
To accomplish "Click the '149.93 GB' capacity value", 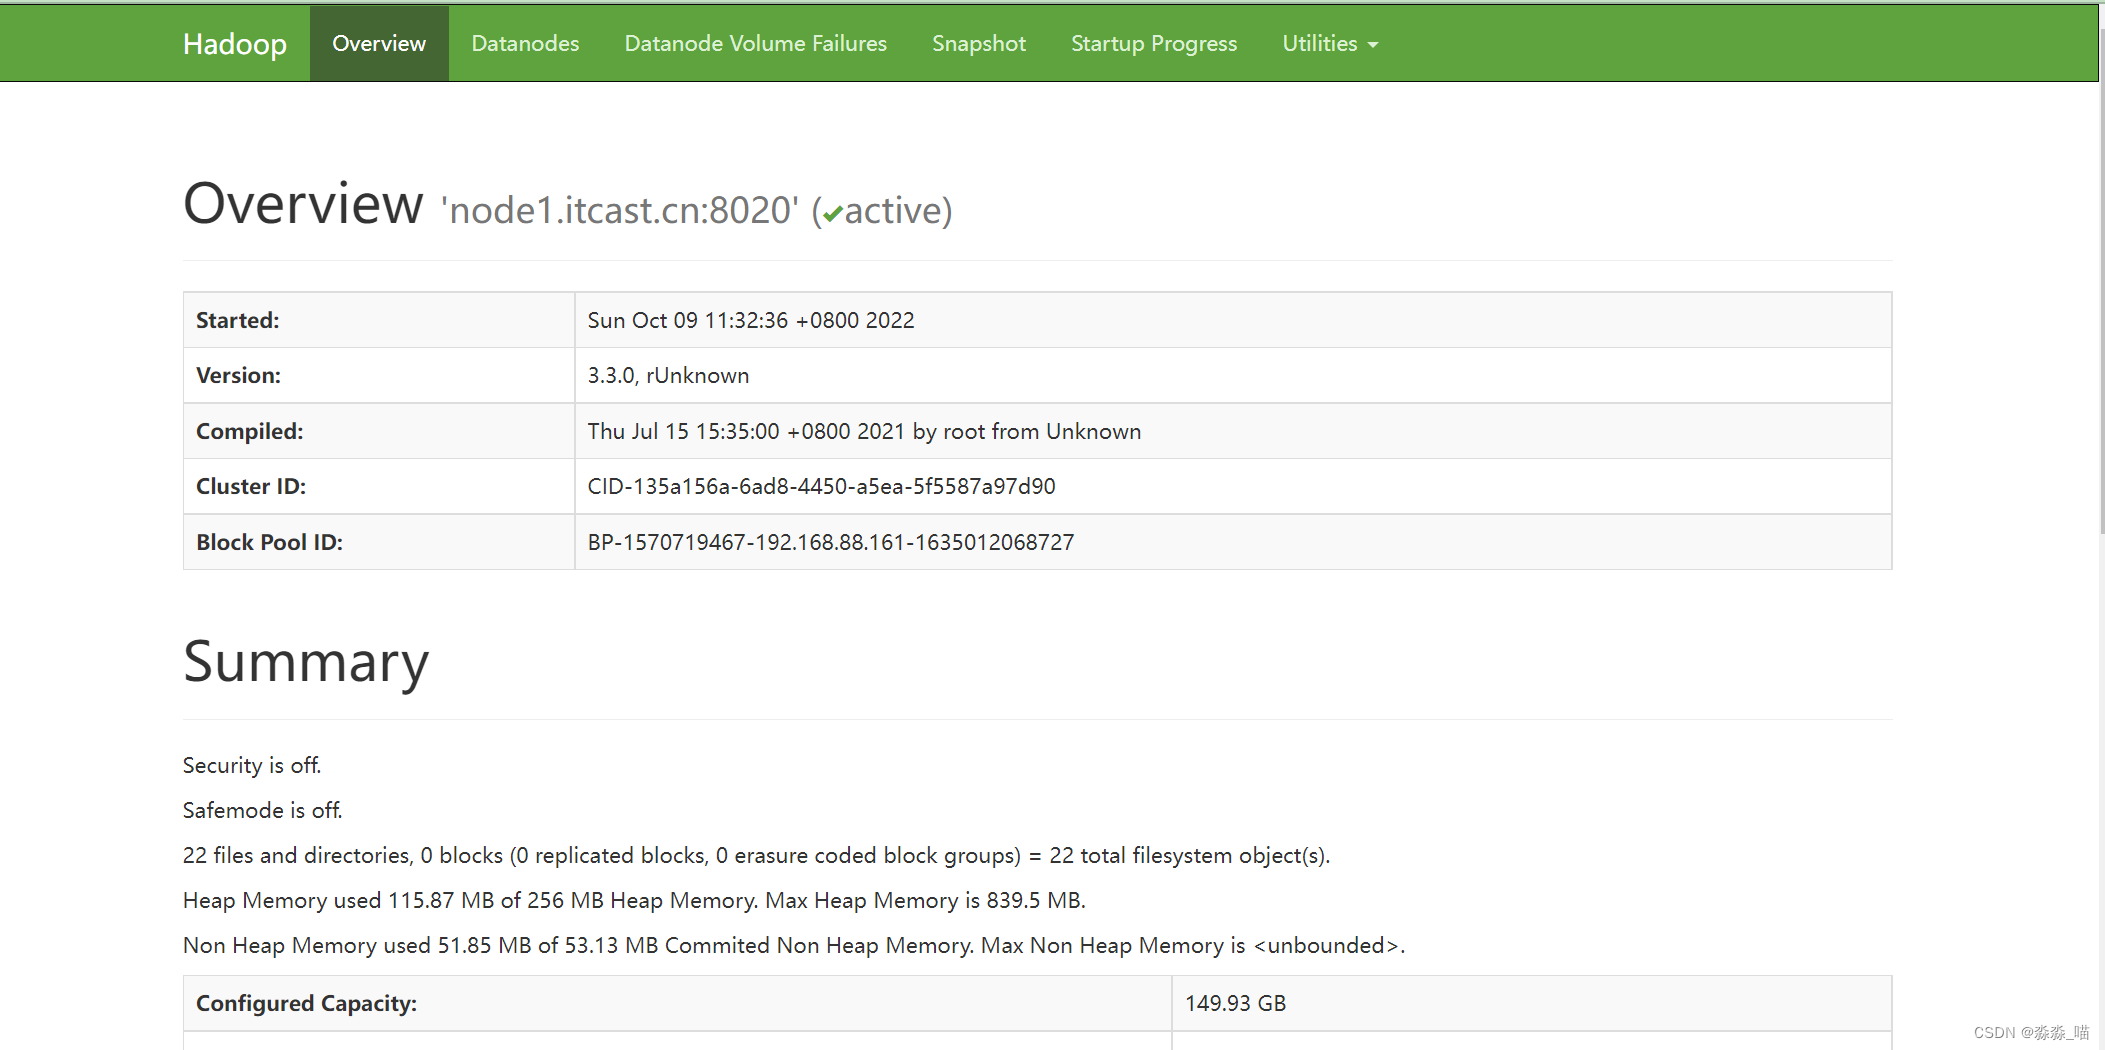I will tap(1235, 1003).
